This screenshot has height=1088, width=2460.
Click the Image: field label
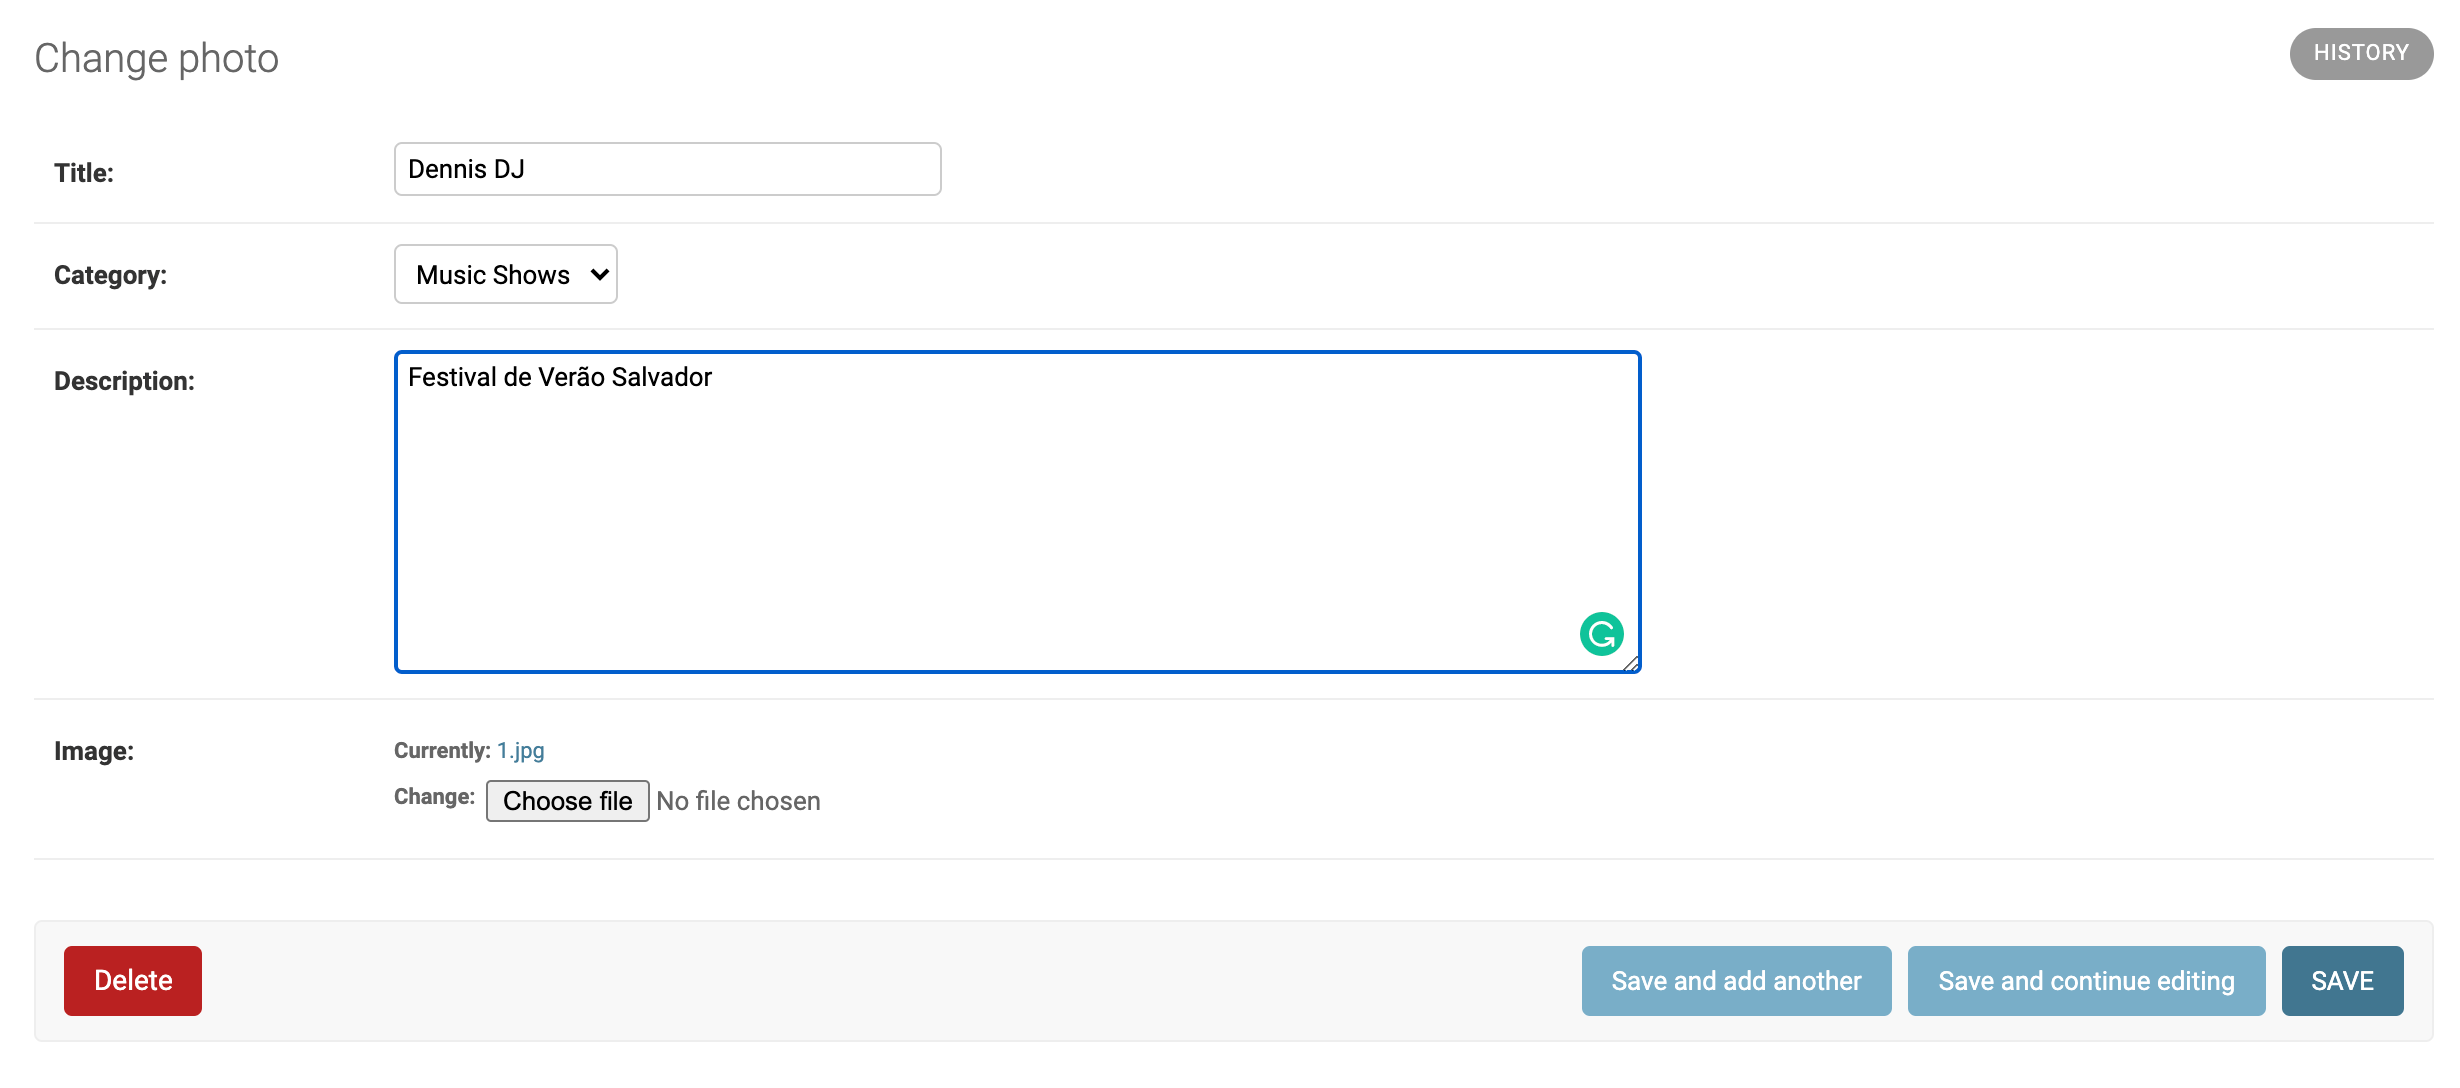pos(94,751)
